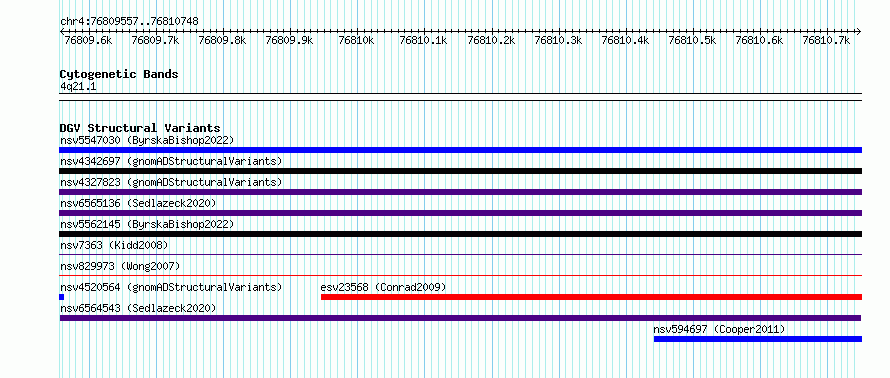890x378 pixels.
Task: Click the nsv829973 (Wong2007) label
Action: 120,266
